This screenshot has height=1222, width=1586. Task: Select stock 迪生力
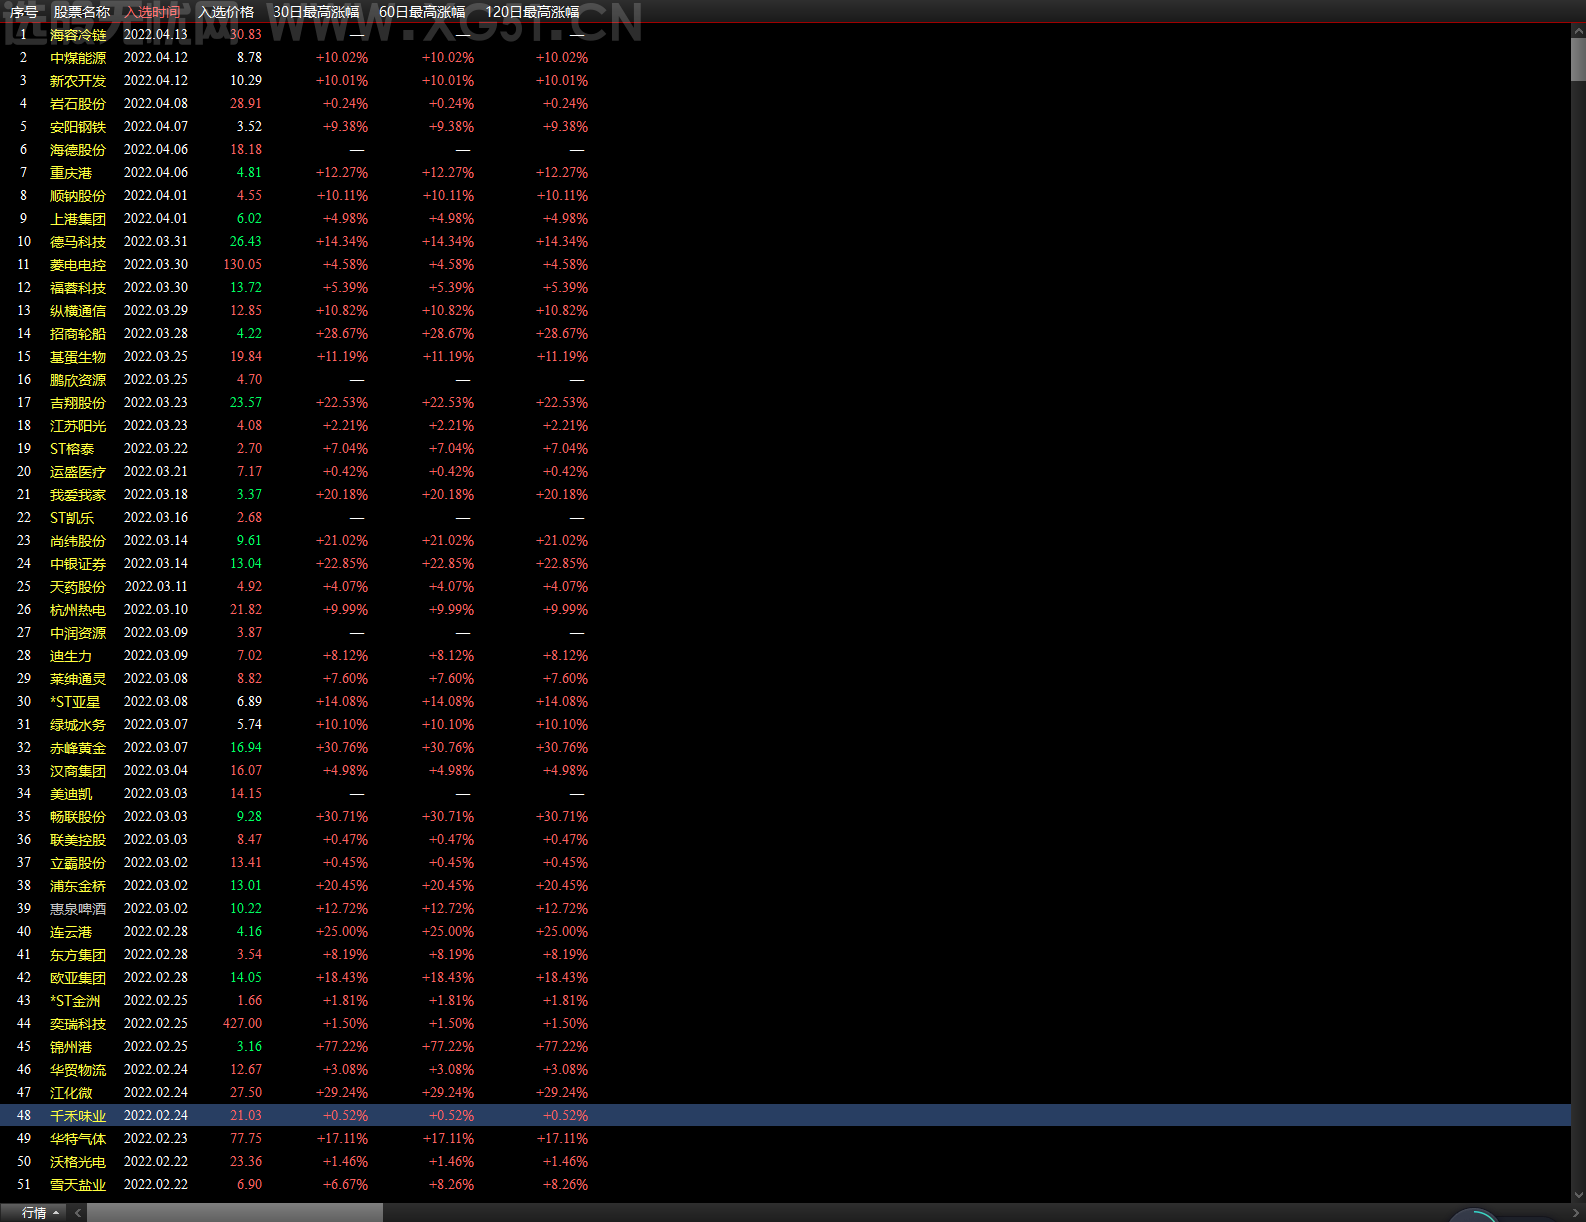pos(71,656)
